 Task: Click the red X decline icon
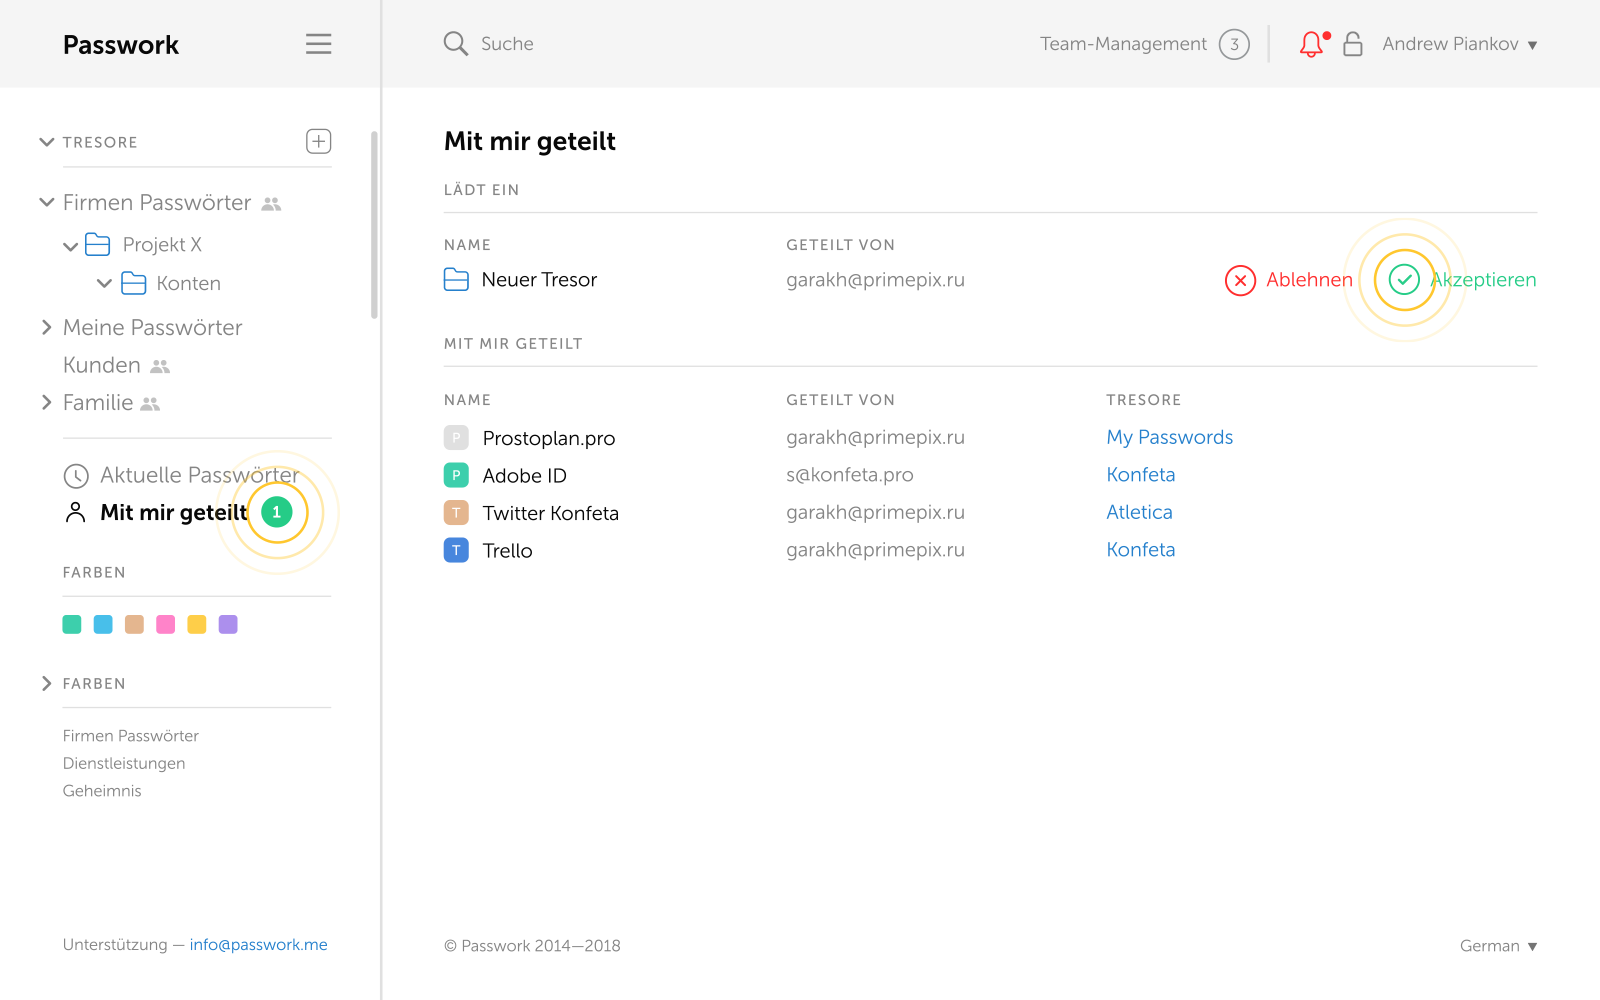1240,280
